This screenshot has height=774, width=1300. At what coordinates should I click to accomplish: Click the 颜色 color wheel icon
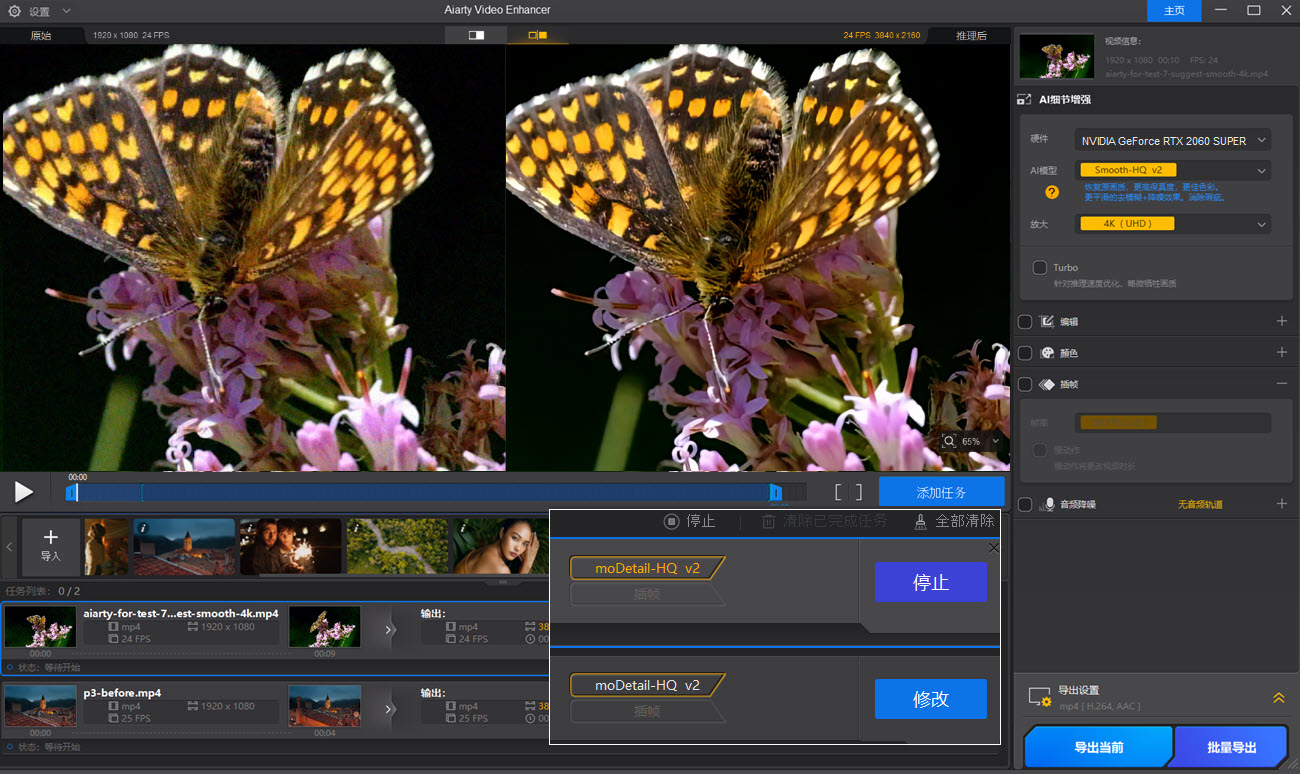point(1046,352)
